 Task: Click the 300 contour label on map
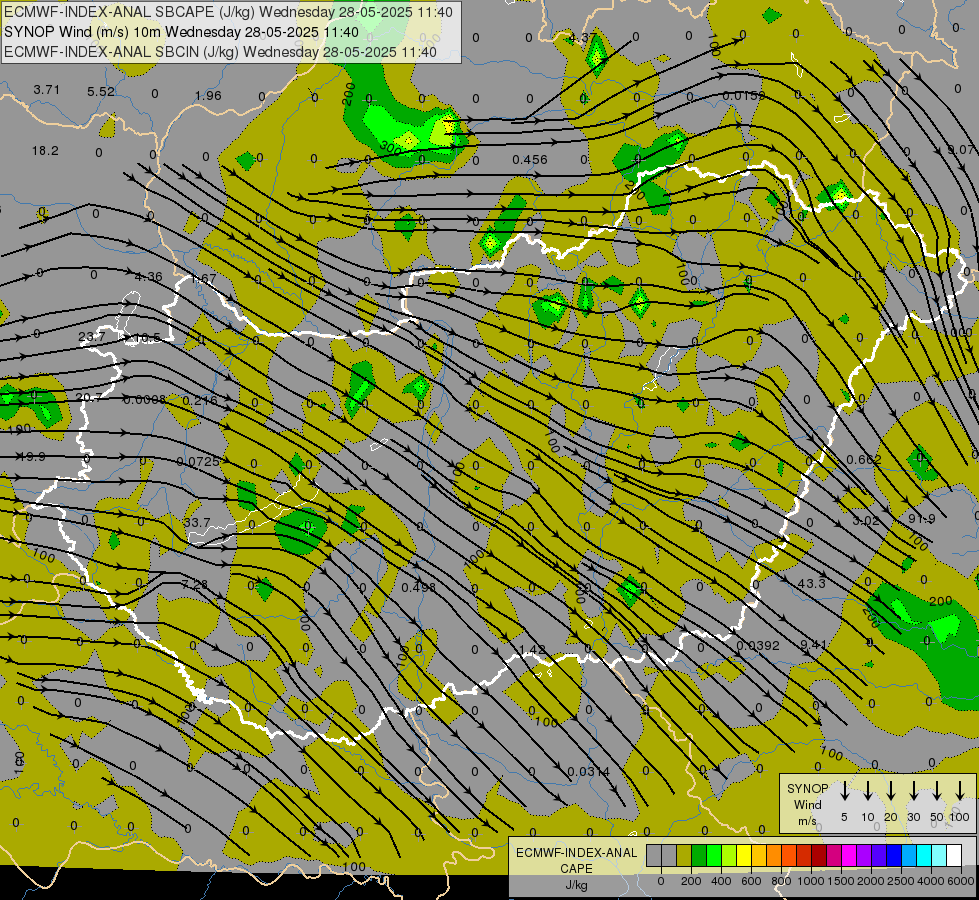(390, 148)
